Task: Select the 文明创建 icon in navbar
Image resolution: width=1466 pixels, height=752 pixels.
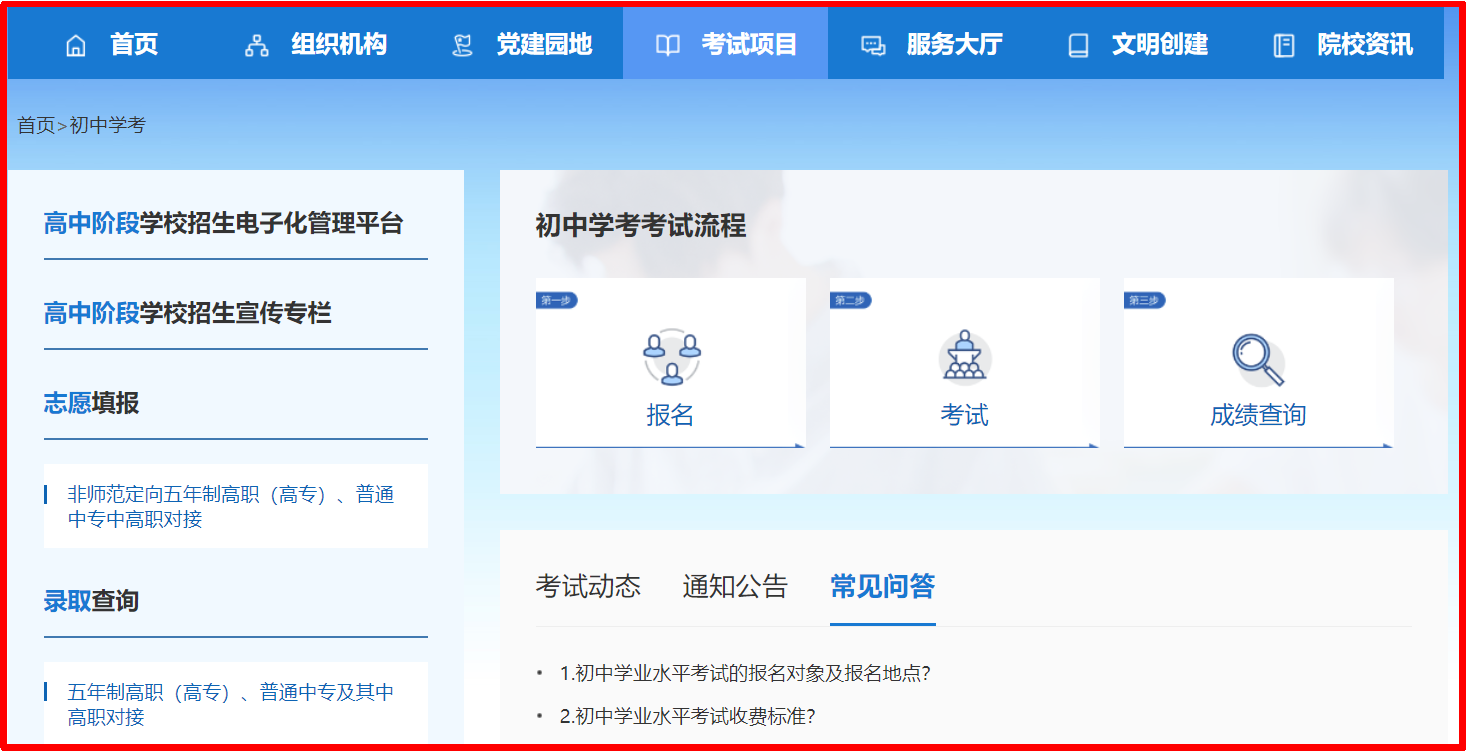Action: [x=1077, y=44]
